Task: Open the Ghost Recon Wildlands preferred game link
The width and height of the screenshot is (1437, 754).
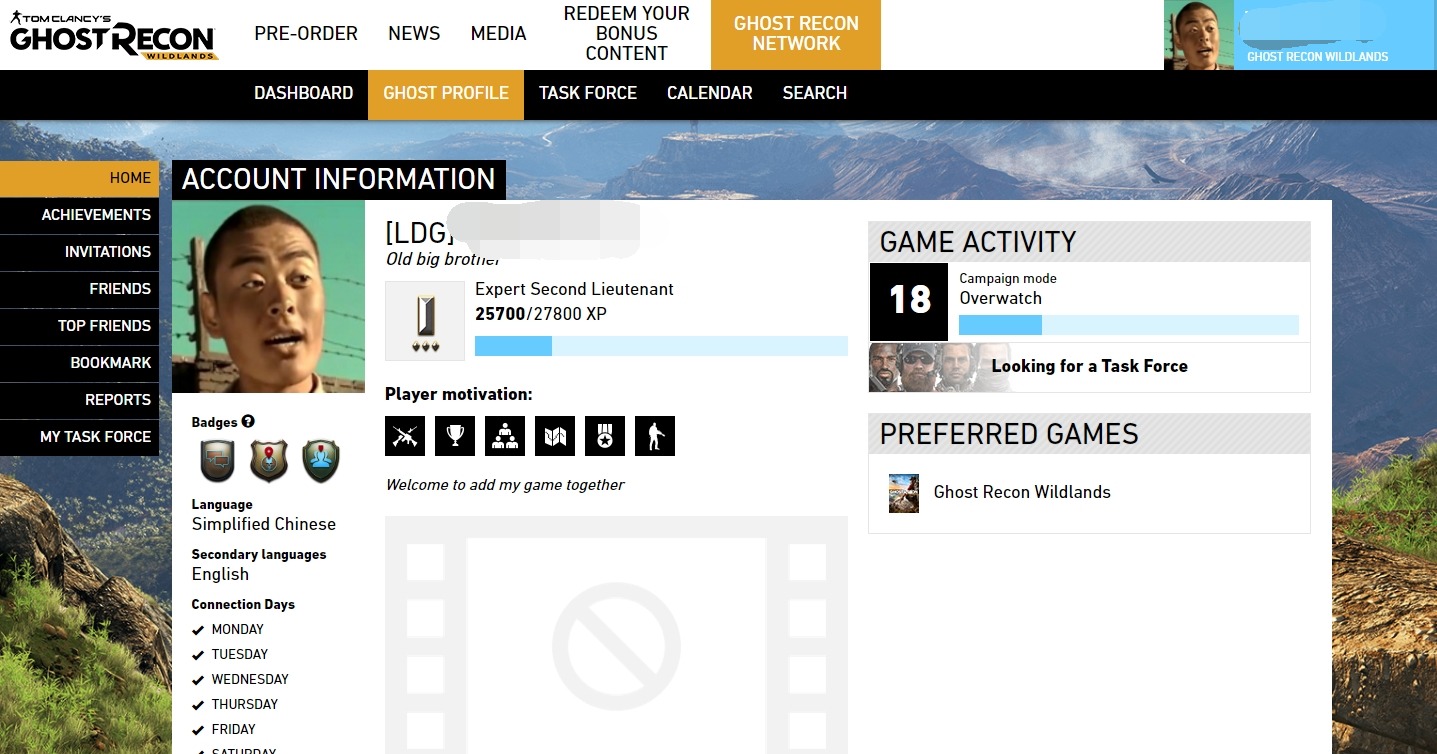Action: click(x=1022, y=492)
